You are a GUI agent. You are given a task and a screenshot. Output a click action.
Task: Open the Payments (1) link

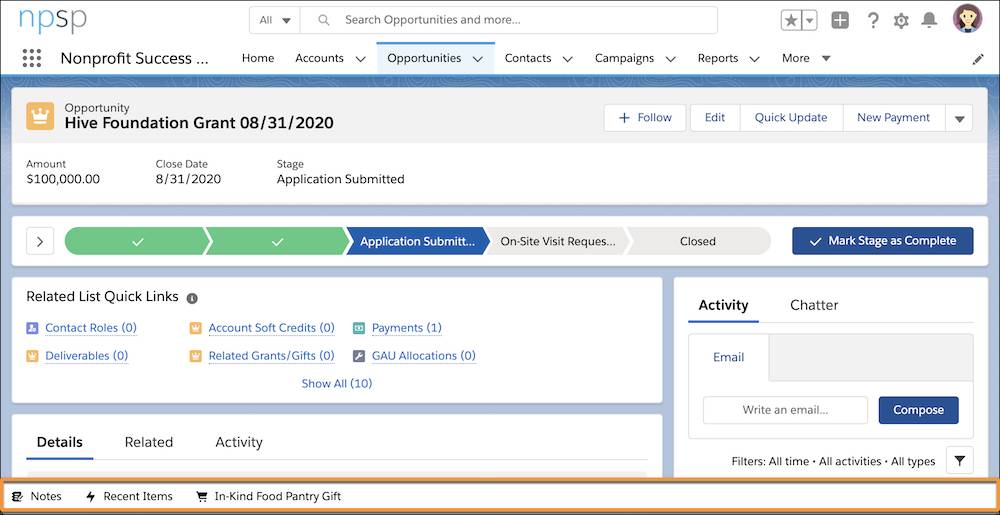[407, 328]
